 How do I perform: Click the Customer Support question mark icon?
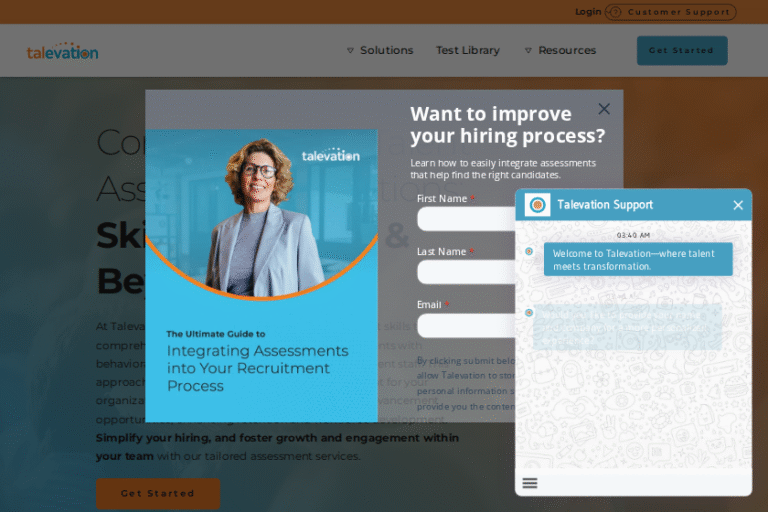pyautogui.click(x=616, y=12)
